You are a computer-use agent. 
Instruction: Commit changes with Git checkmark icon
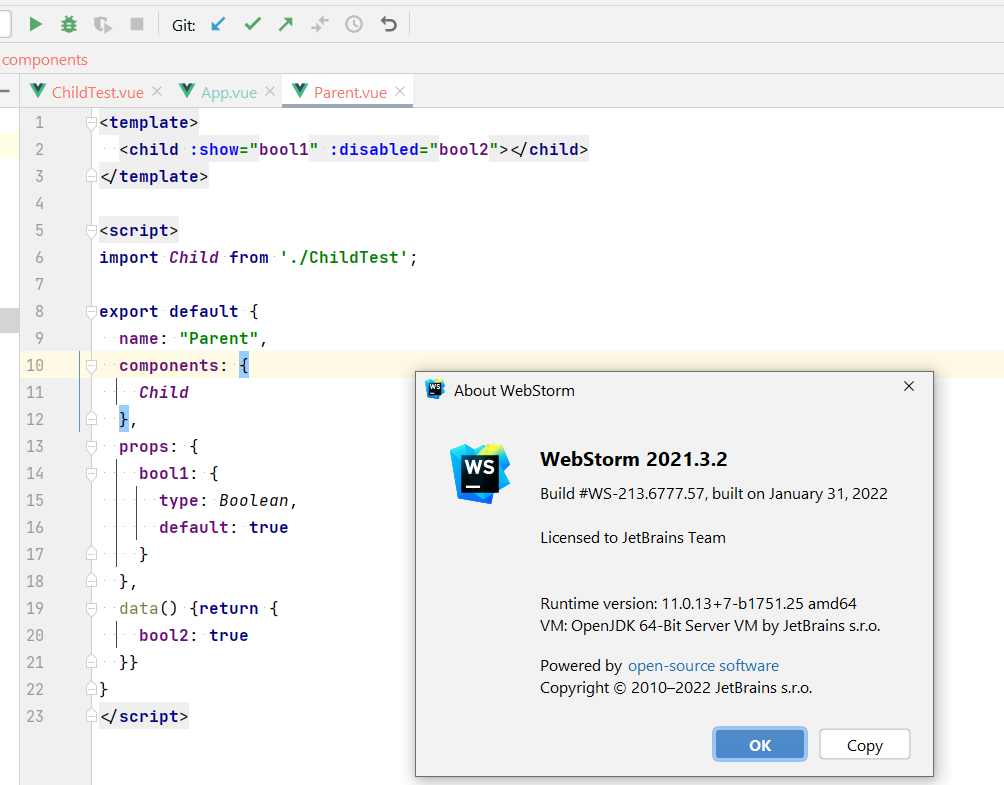253,24
